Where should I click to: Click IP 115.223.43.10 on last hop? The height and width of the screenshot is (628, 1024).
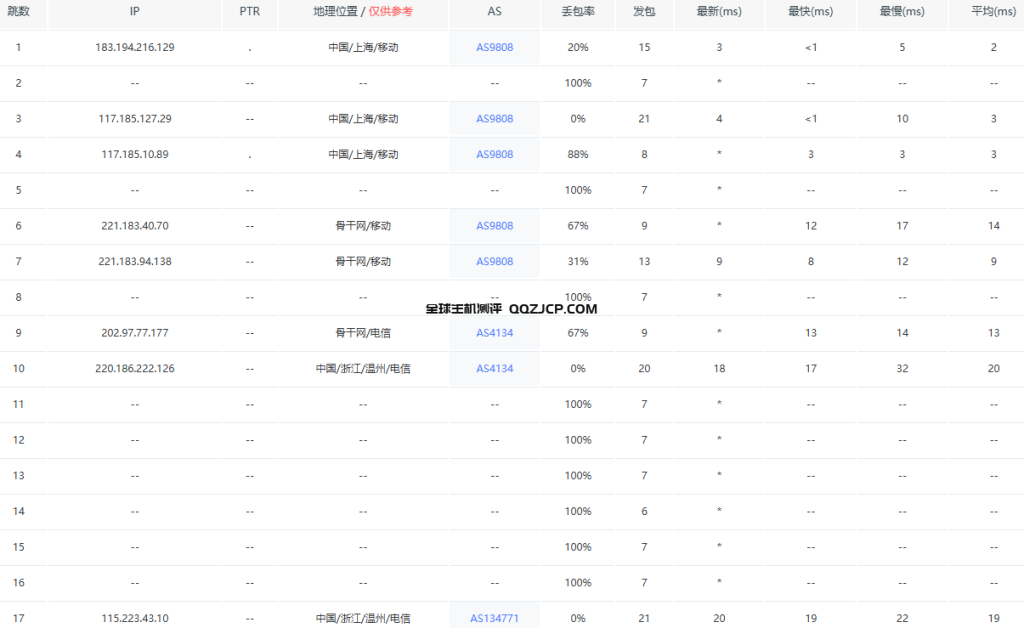[134, 618]
